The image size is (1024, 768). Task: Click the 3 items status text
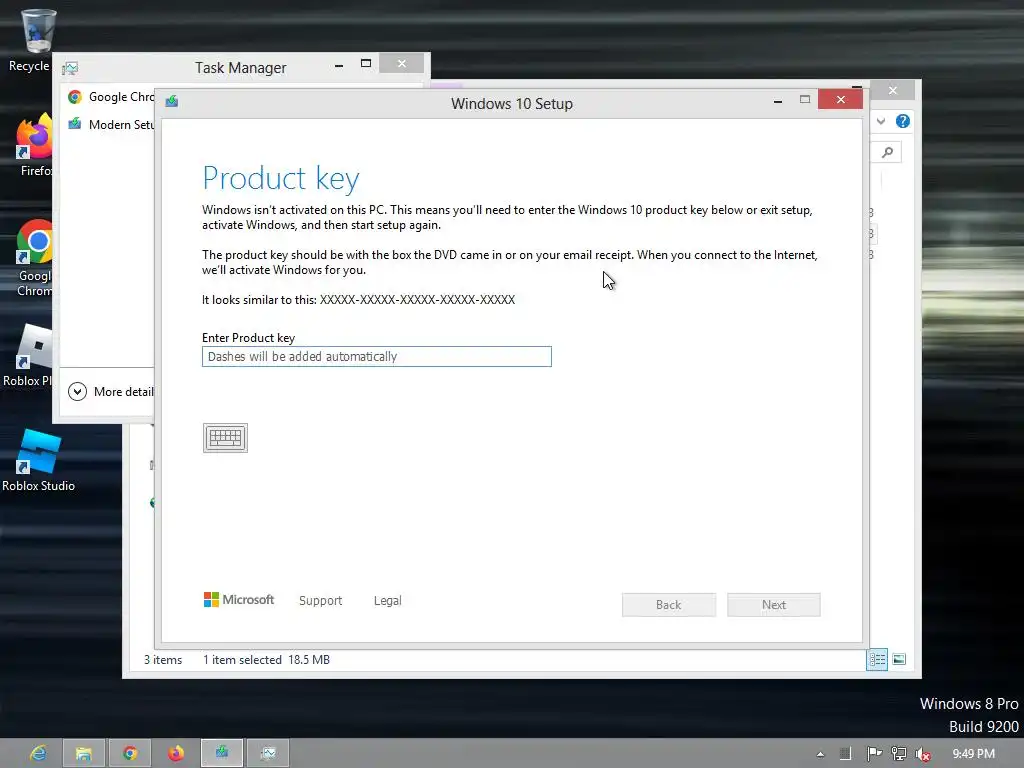coord(163,660)
